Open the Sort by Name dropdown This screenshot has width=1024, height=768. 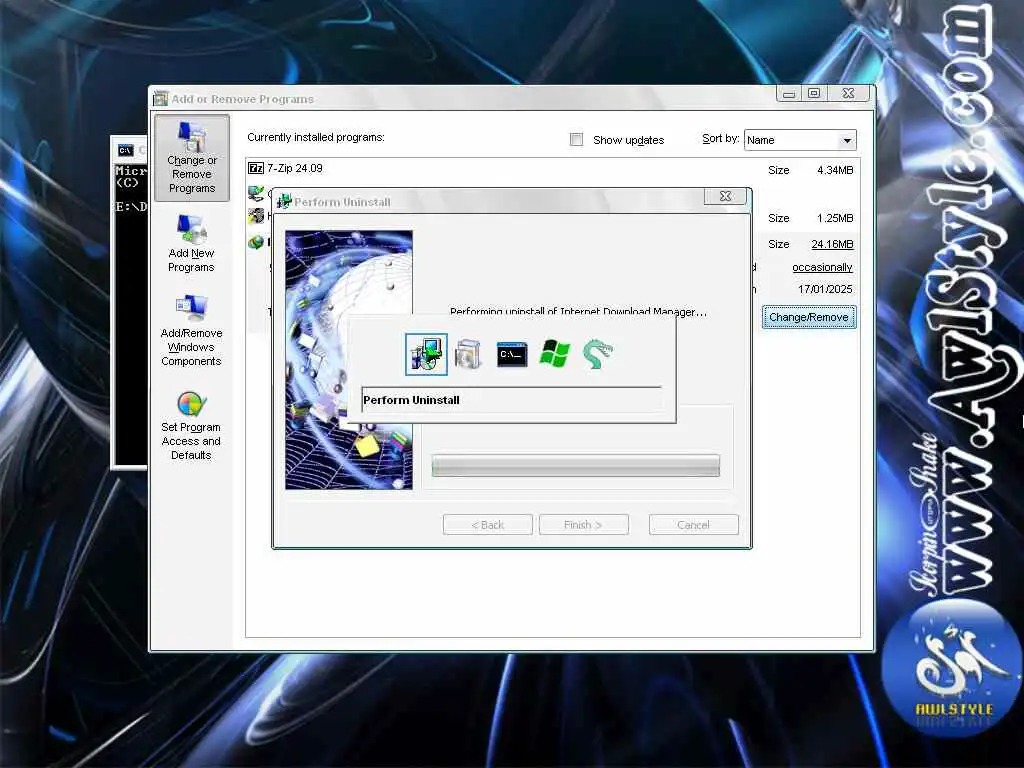(x=800, y=140)
